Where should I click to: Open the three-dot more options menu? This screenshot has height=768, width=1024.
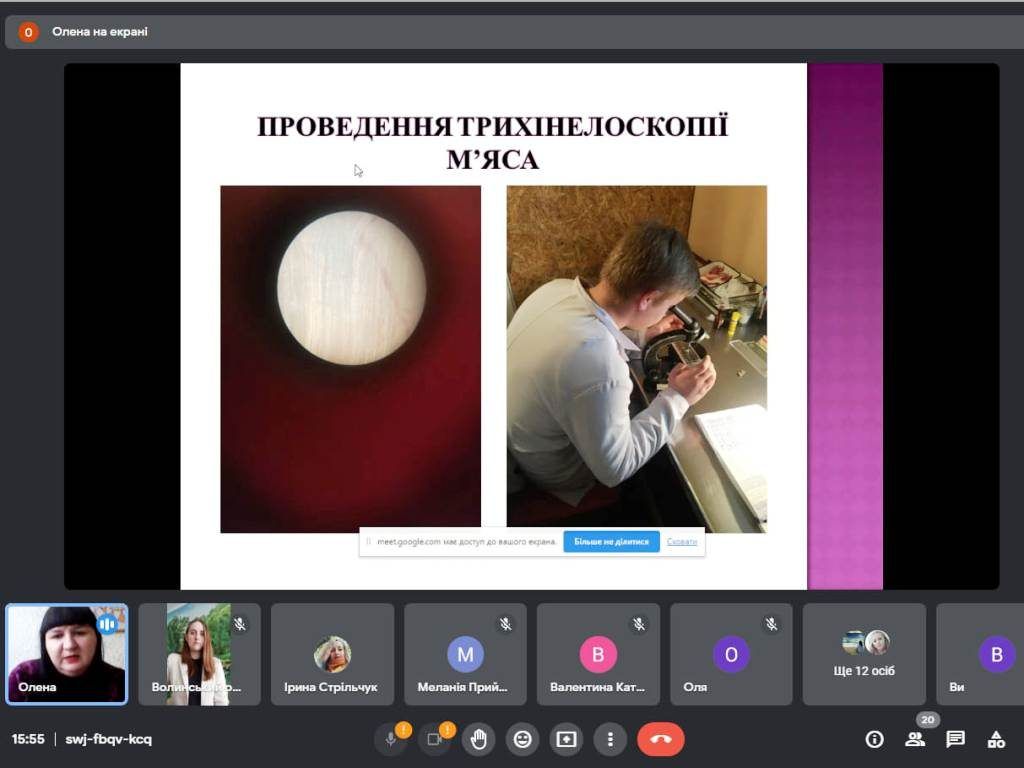610,739
